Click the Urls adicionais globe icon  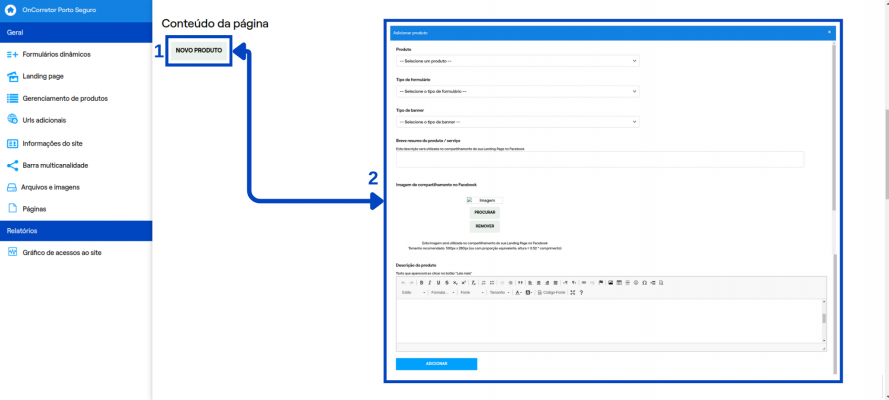[x=12, y=120]
